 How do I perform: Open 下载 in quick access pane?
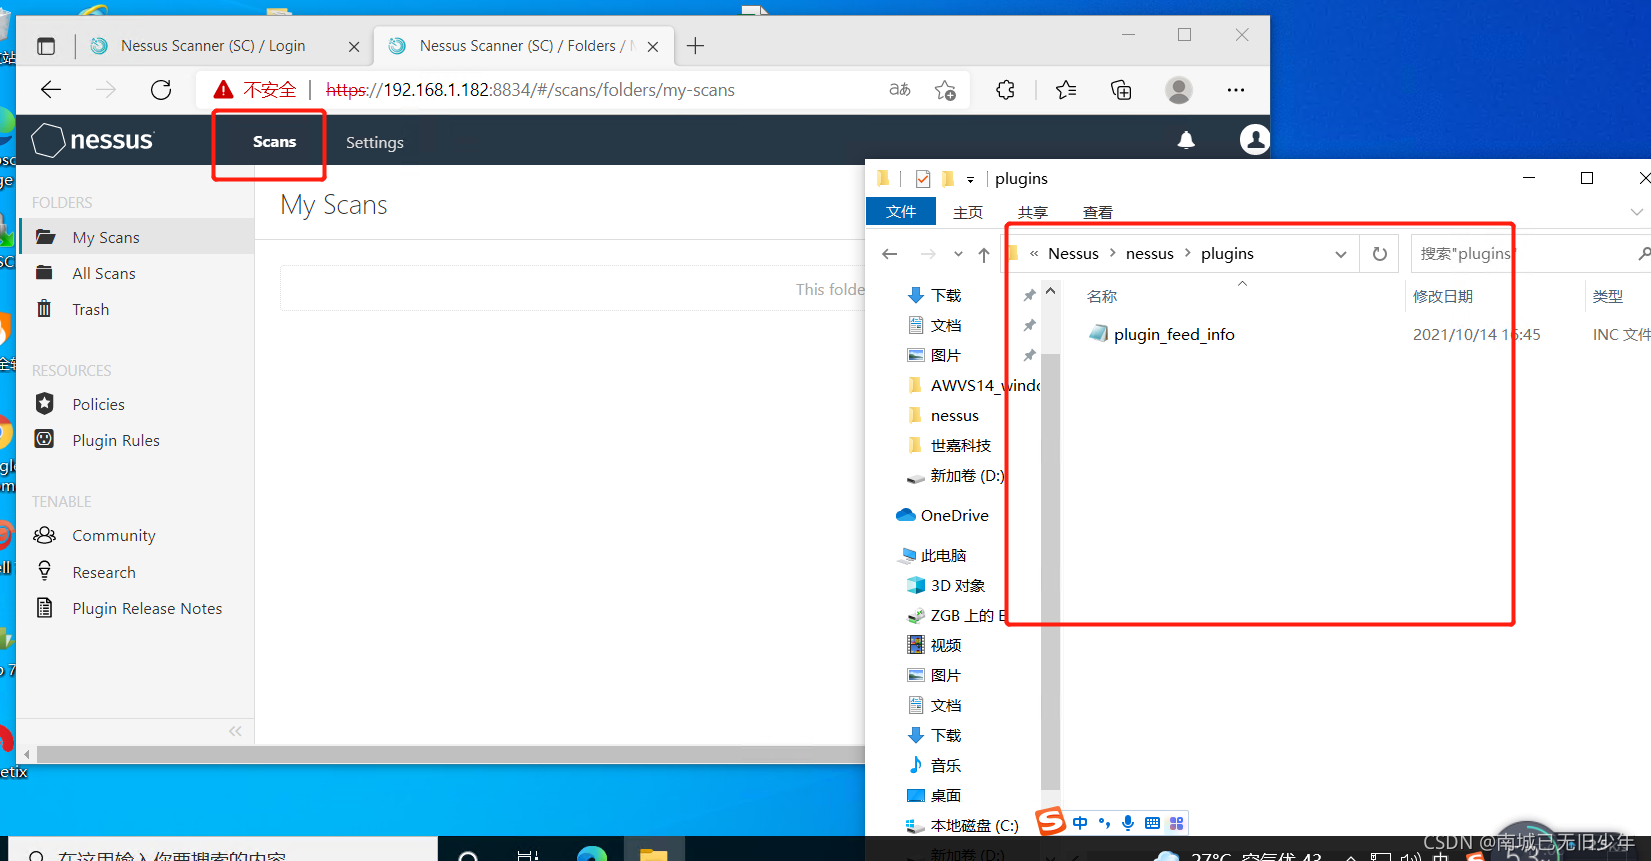pos(945,295)
